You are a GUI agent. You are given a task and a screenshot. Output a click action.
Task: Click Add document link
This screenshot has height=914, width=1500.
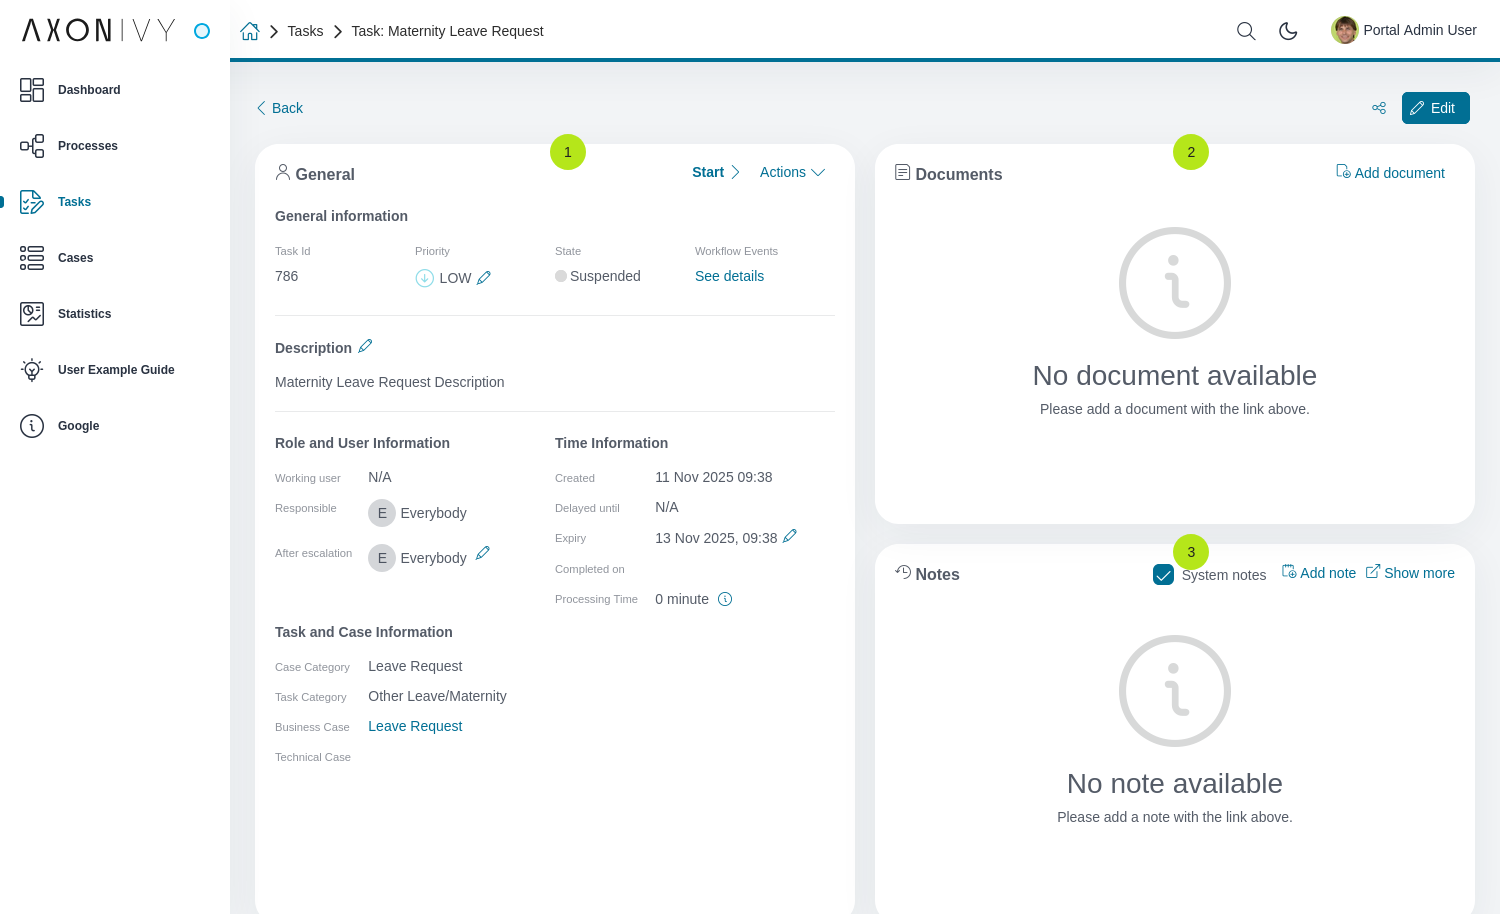[x=1391, y=173]
